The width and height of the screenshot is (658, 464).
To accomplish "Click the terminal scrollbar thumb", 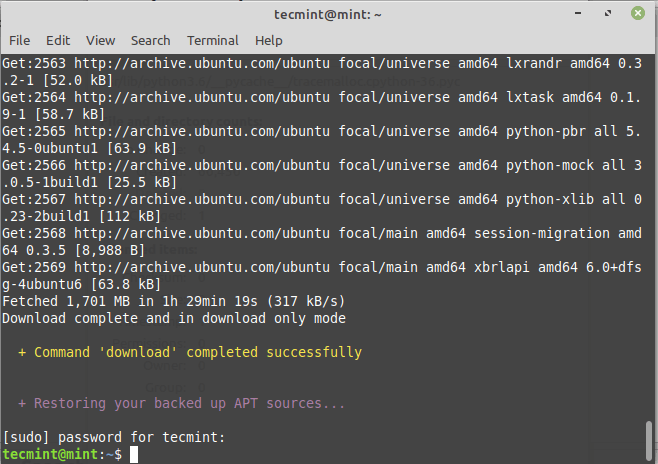I will tap(650, 440).
